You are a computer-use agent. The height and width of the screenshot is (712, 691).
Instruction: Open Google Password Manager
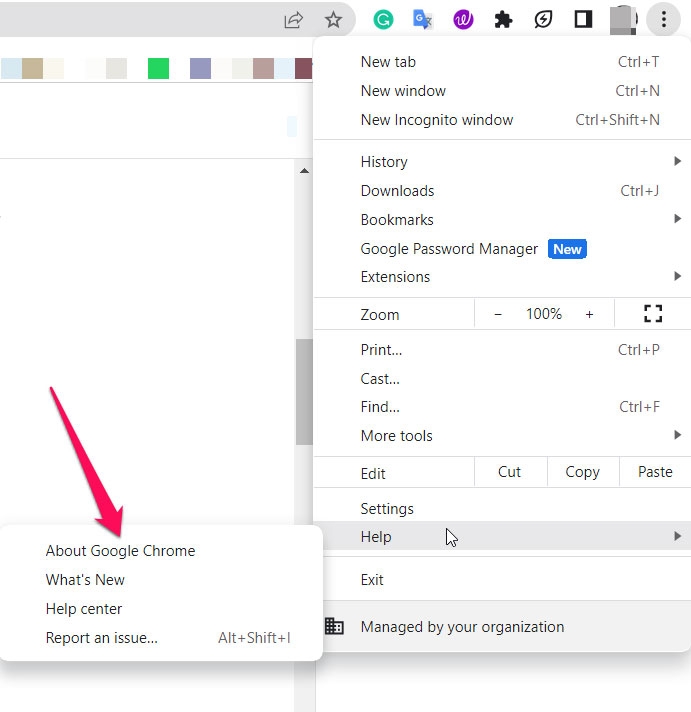click(x=502, y=249)
